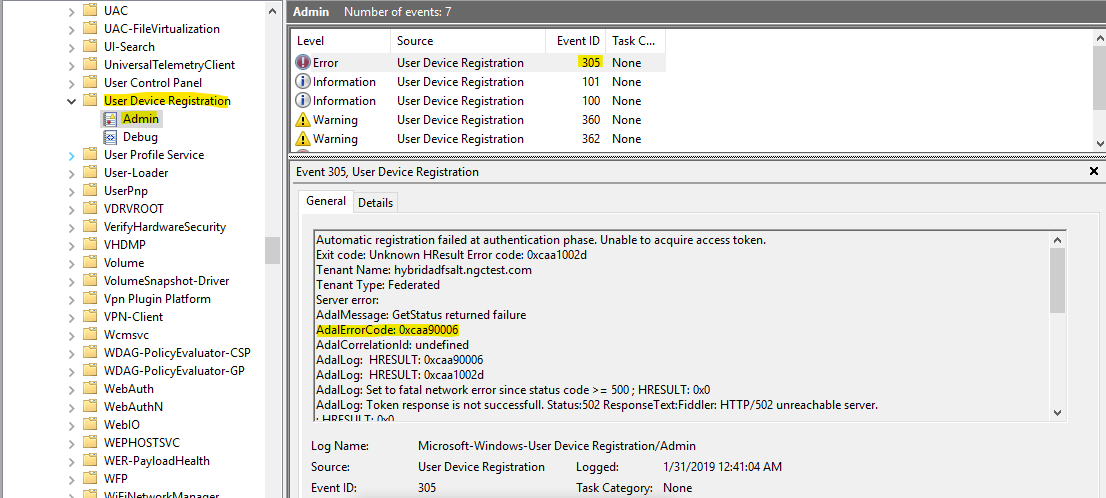The image size is (1106, 498).
Task: Expand the UAC folder node
Action: pos(72,11)
